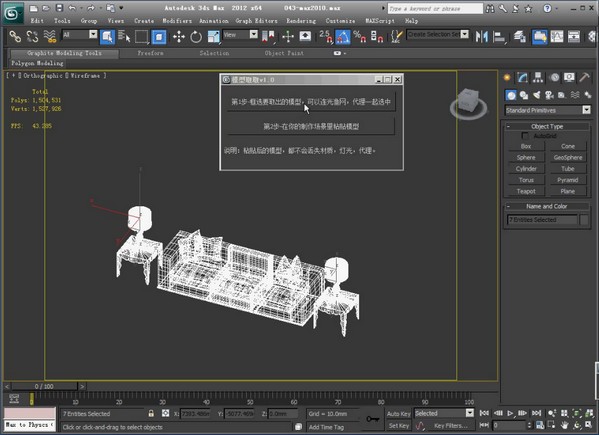Image resolution: width=599 pixels, height=435 pixels.
Task: Click the Mirror tool icon
Action: click(x=481, y=37)
